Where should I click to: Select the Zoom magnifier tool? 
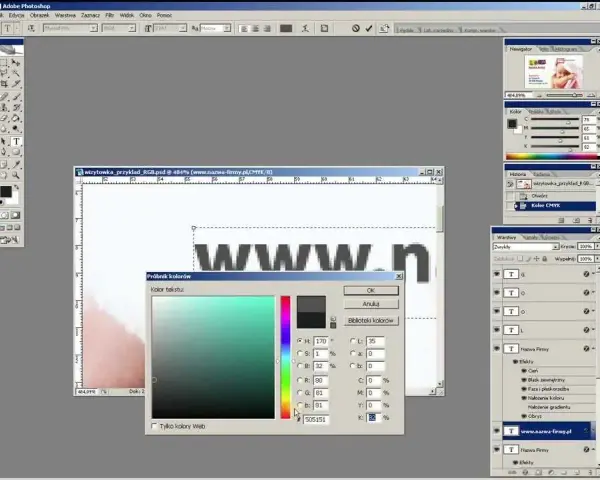pos(16,175)
